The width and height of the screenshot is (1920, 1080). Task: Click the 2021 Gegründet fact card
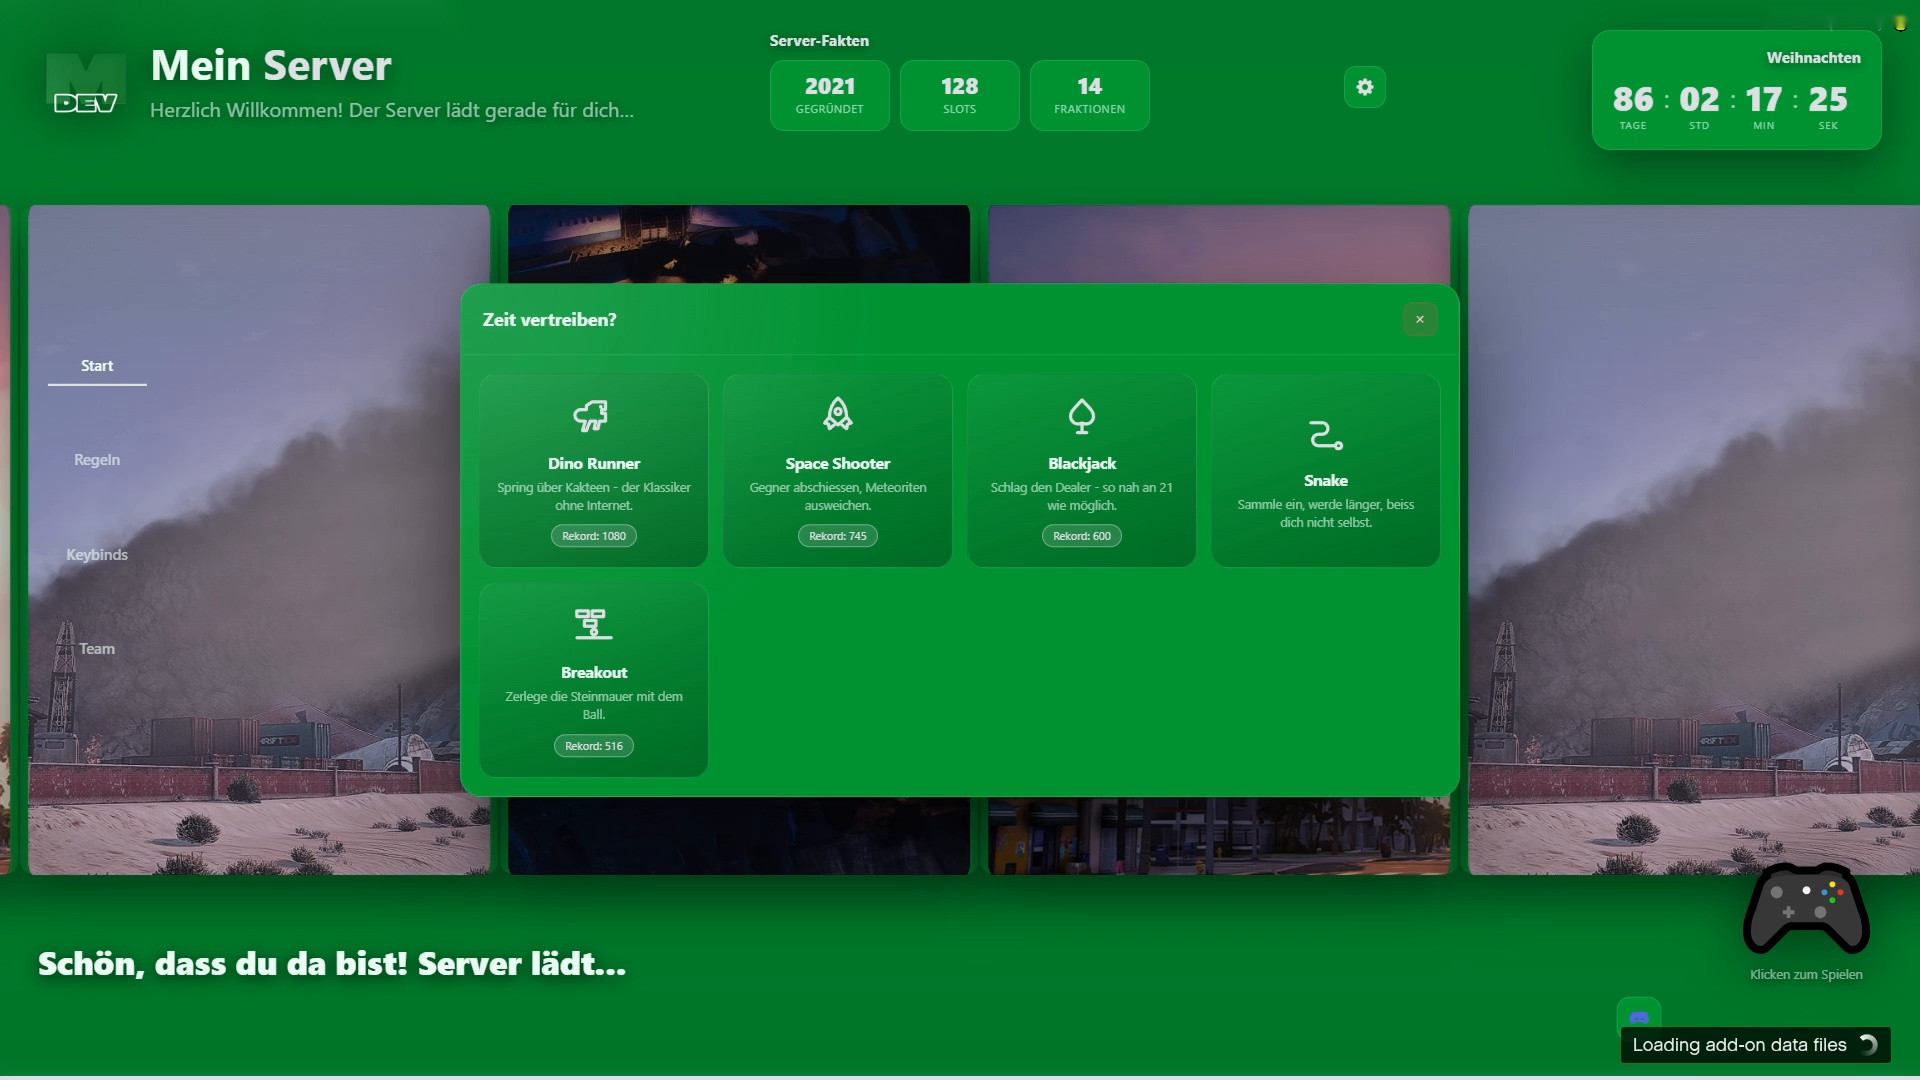coord(830,95)
